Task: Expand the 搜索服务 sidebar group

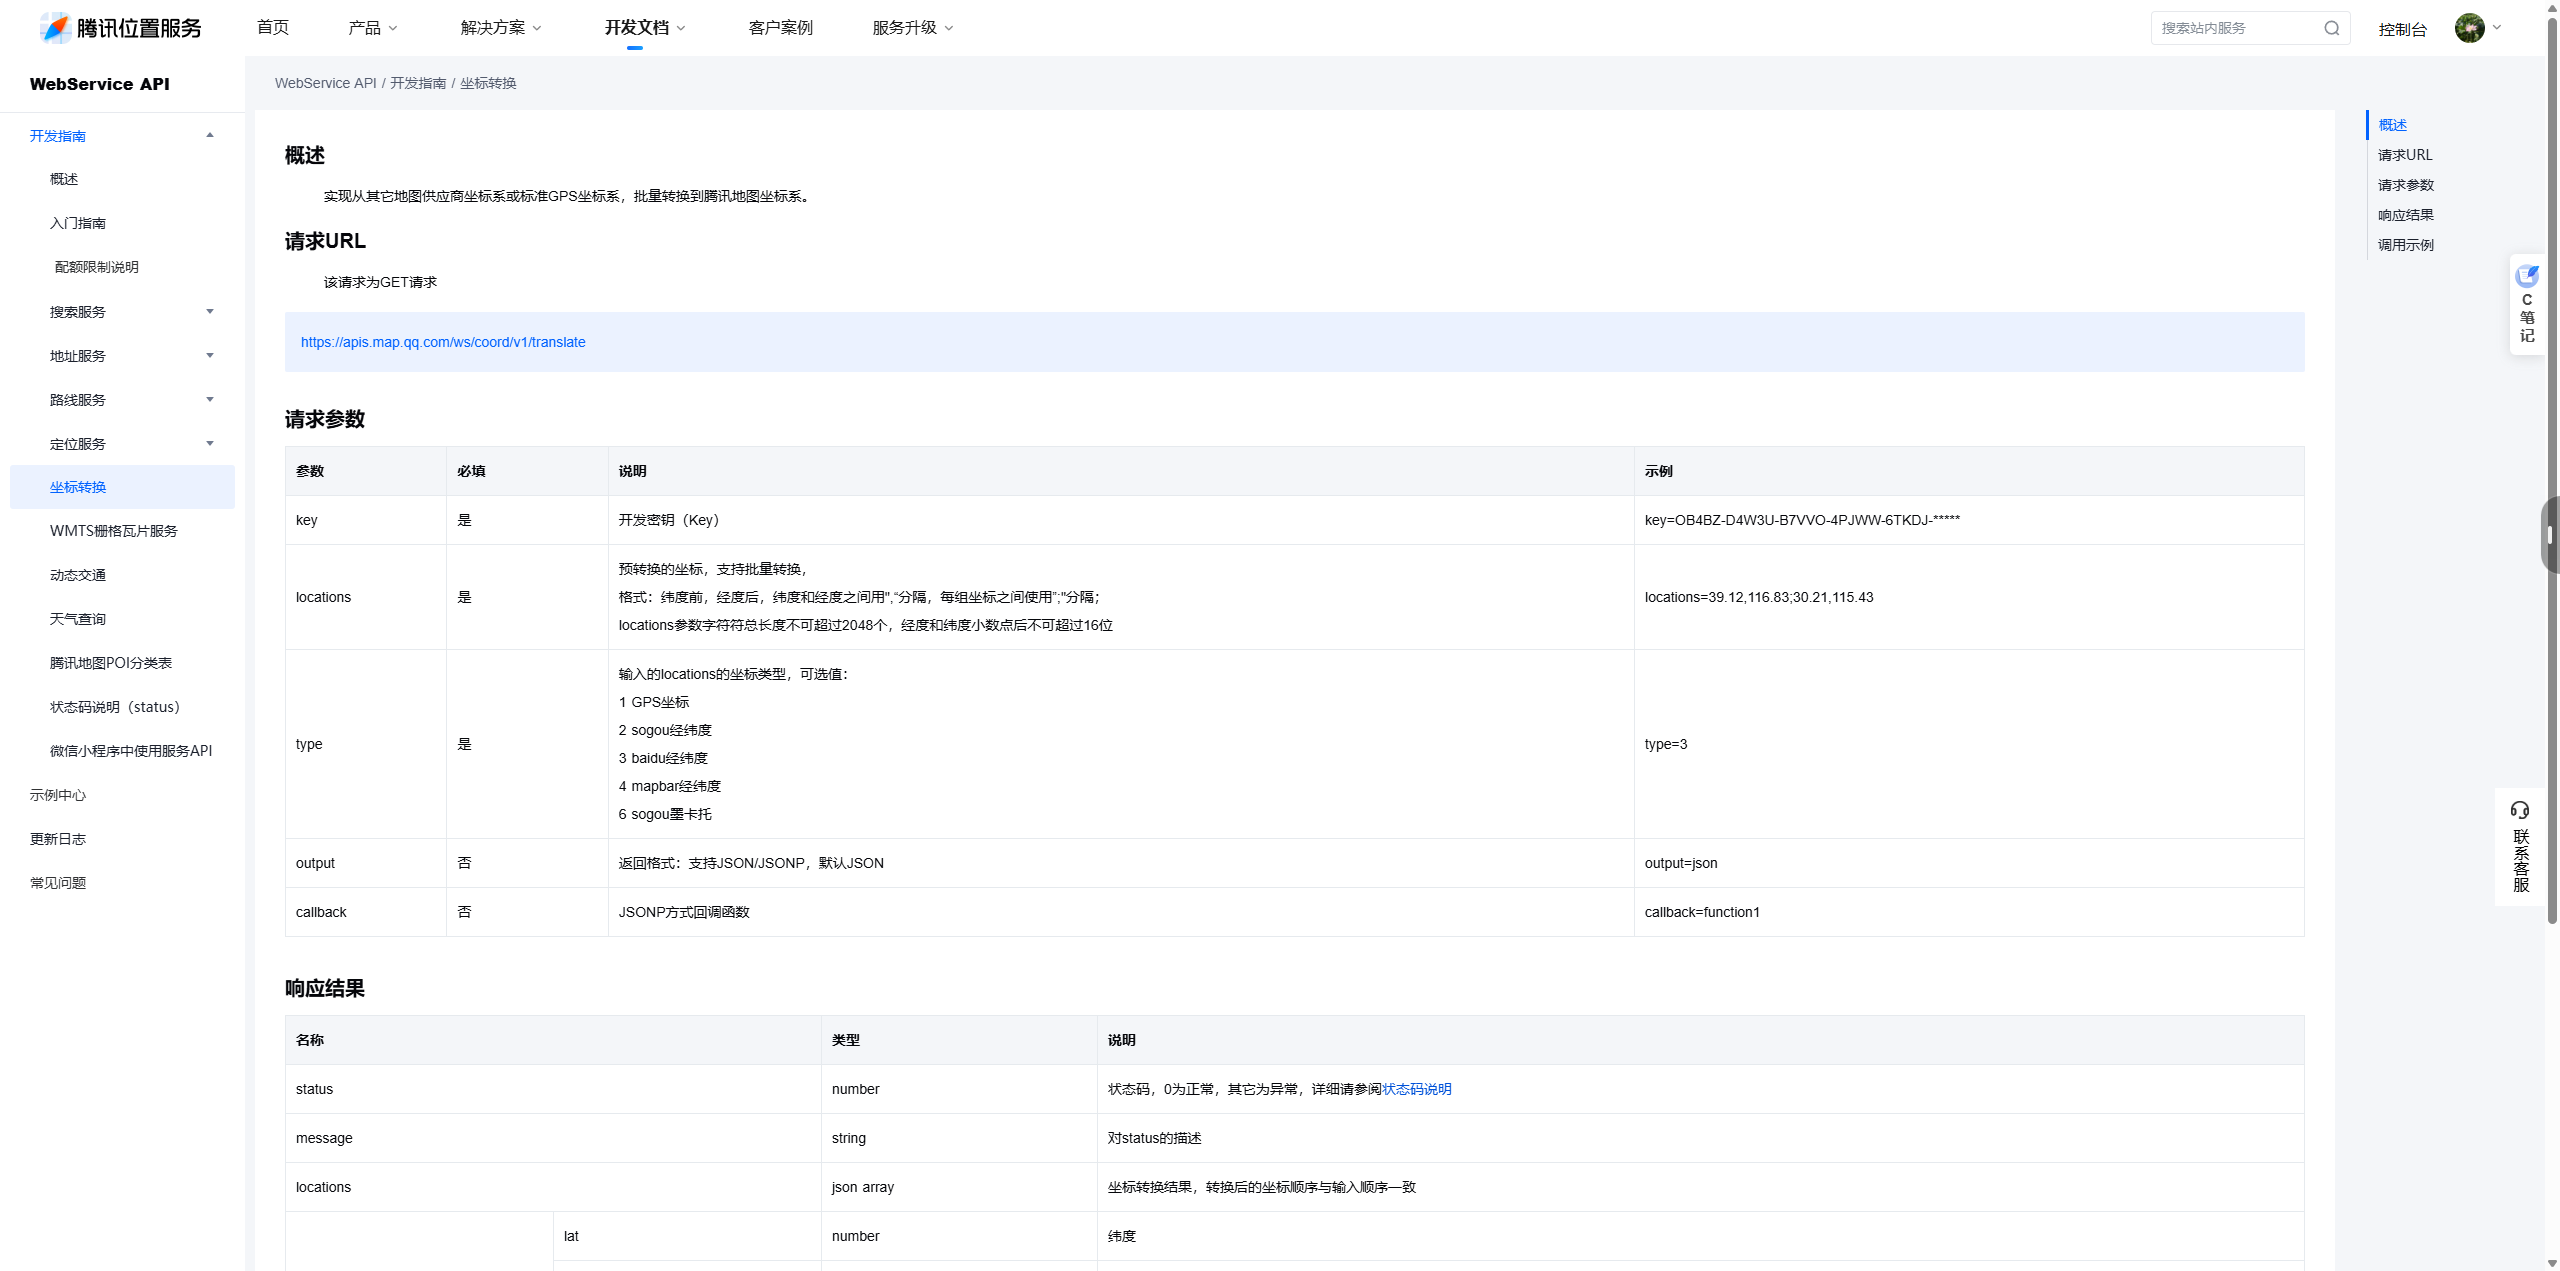Action: pos(210,312)
